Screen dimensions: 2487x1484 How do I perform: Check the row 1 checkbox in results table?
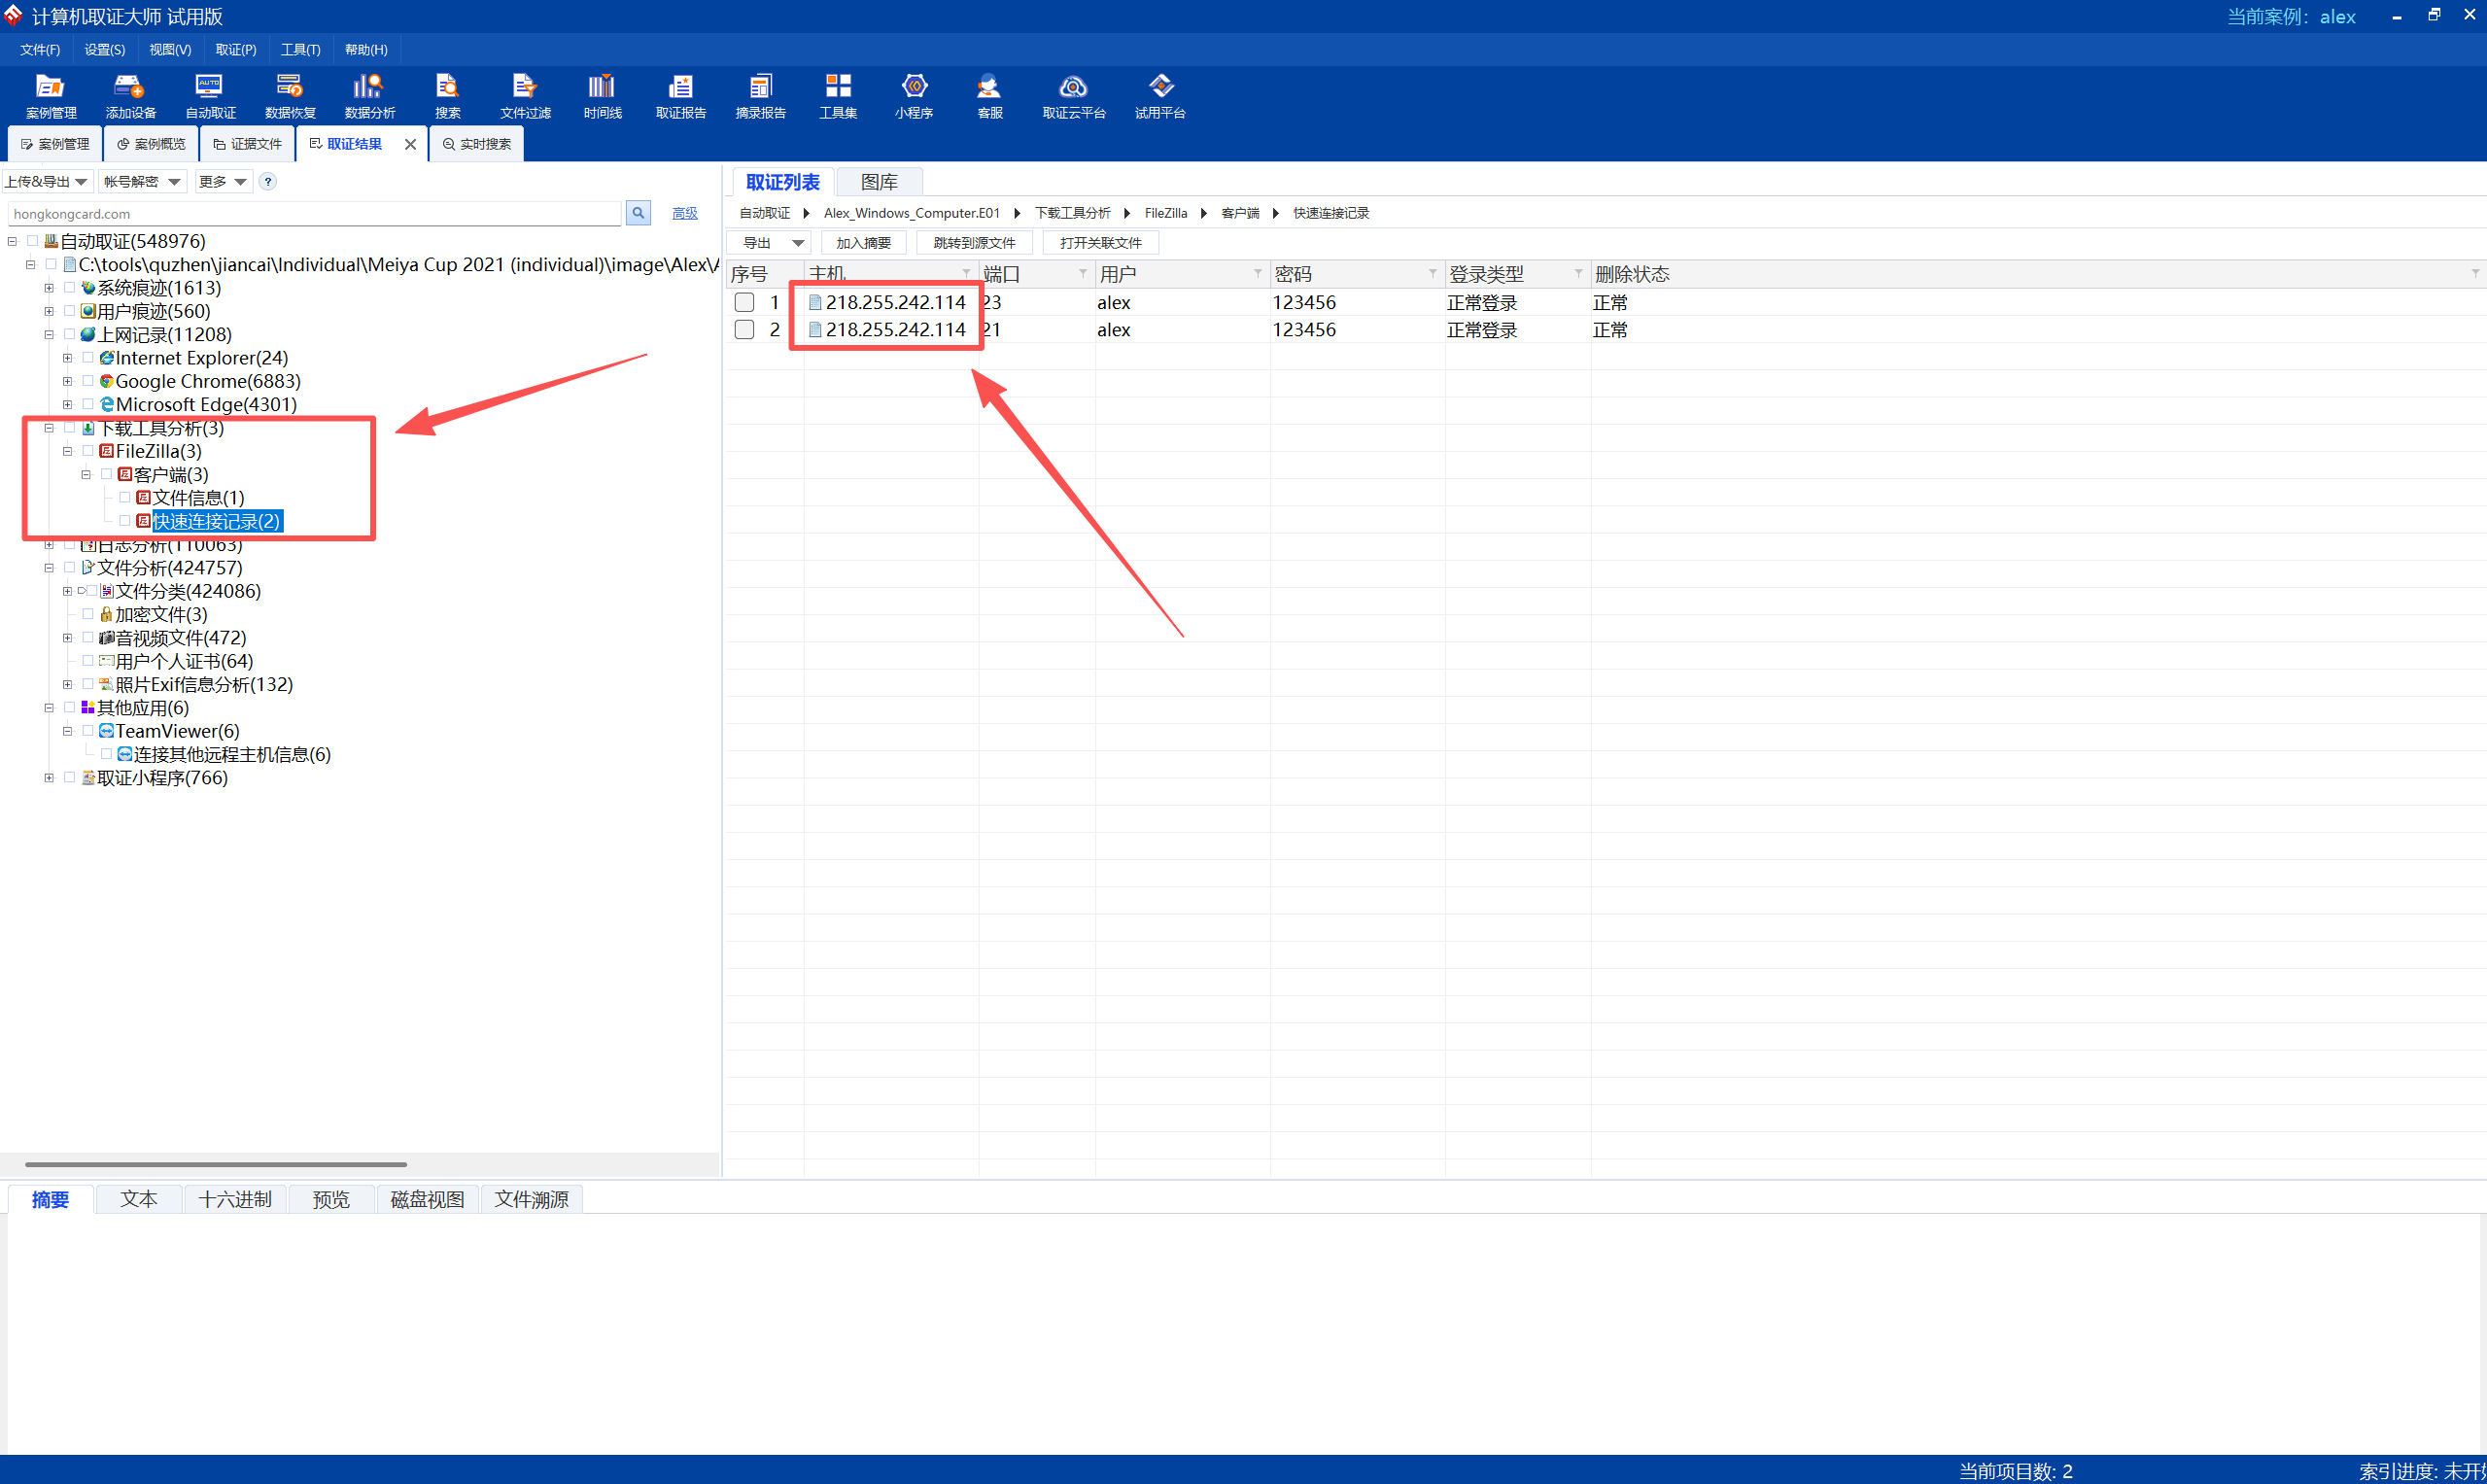pos(744,302)
